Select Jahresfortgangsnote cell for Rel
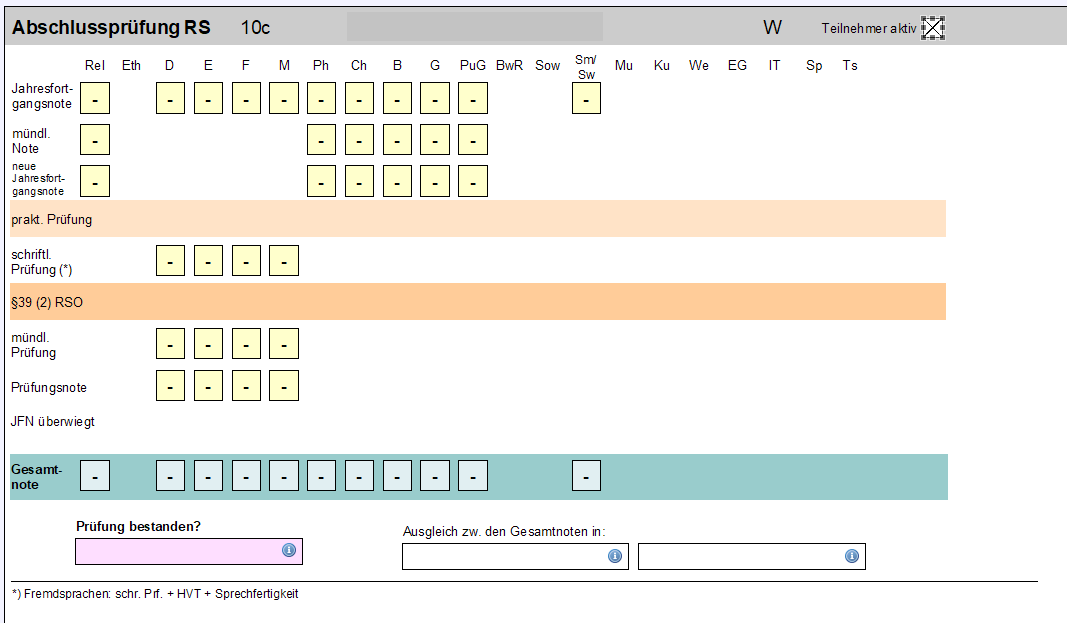Screen dimensions: 1067x623 tap(95, 99)
